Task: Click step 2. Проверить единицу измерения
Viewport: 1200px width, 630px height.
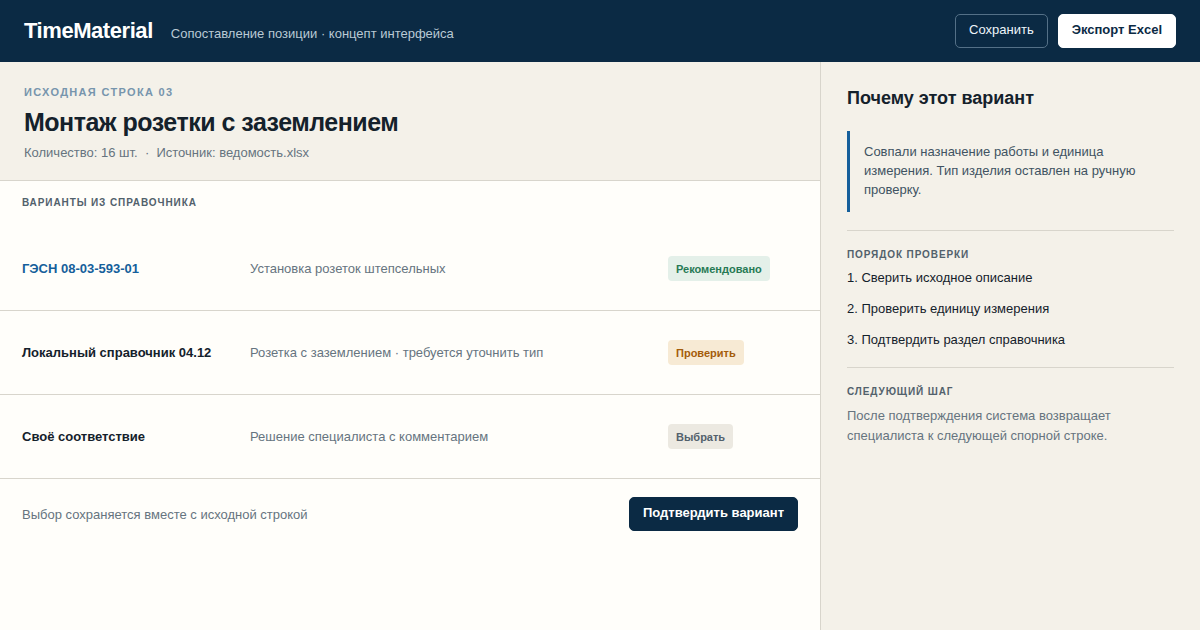Action: pyautogui.click(x=948, y=309)
